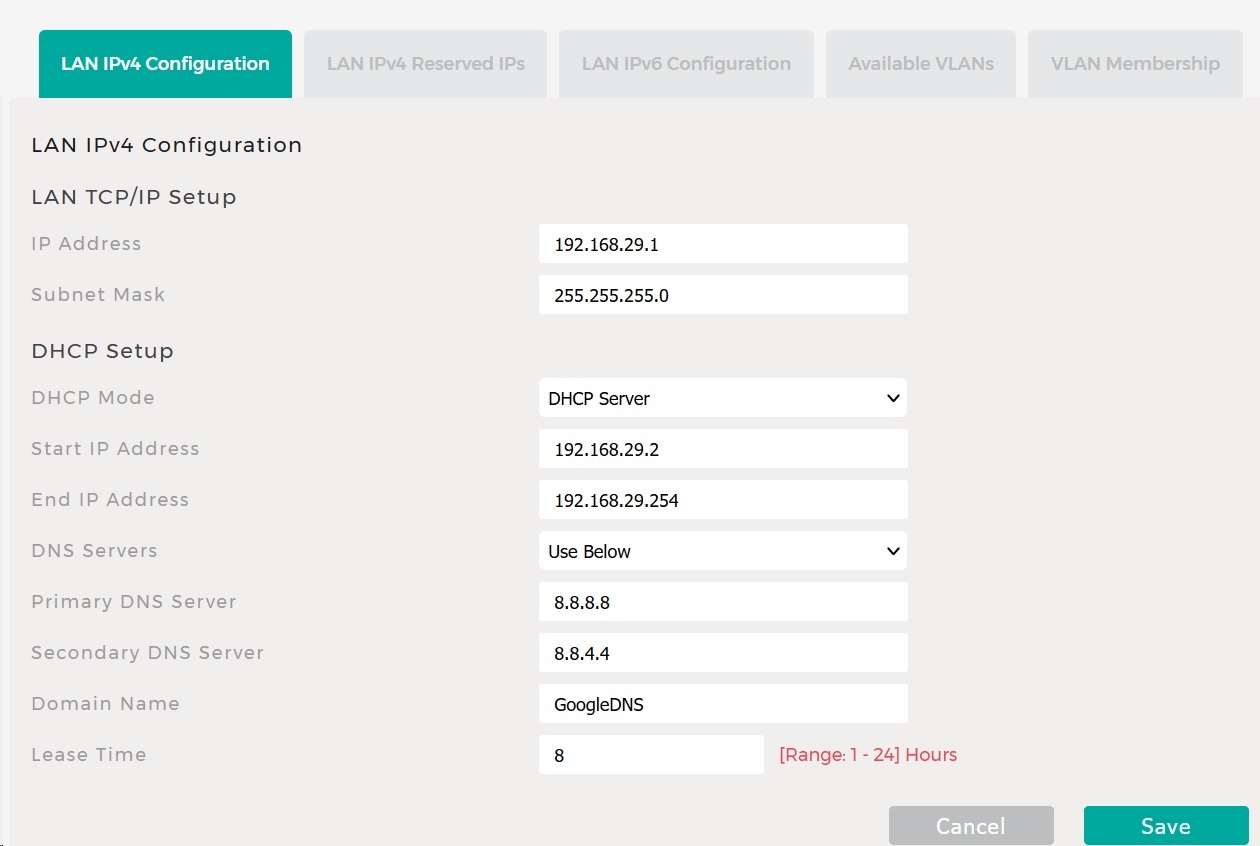Select the LAN IPv4 Configuration tab

click(x=165, y=64)
